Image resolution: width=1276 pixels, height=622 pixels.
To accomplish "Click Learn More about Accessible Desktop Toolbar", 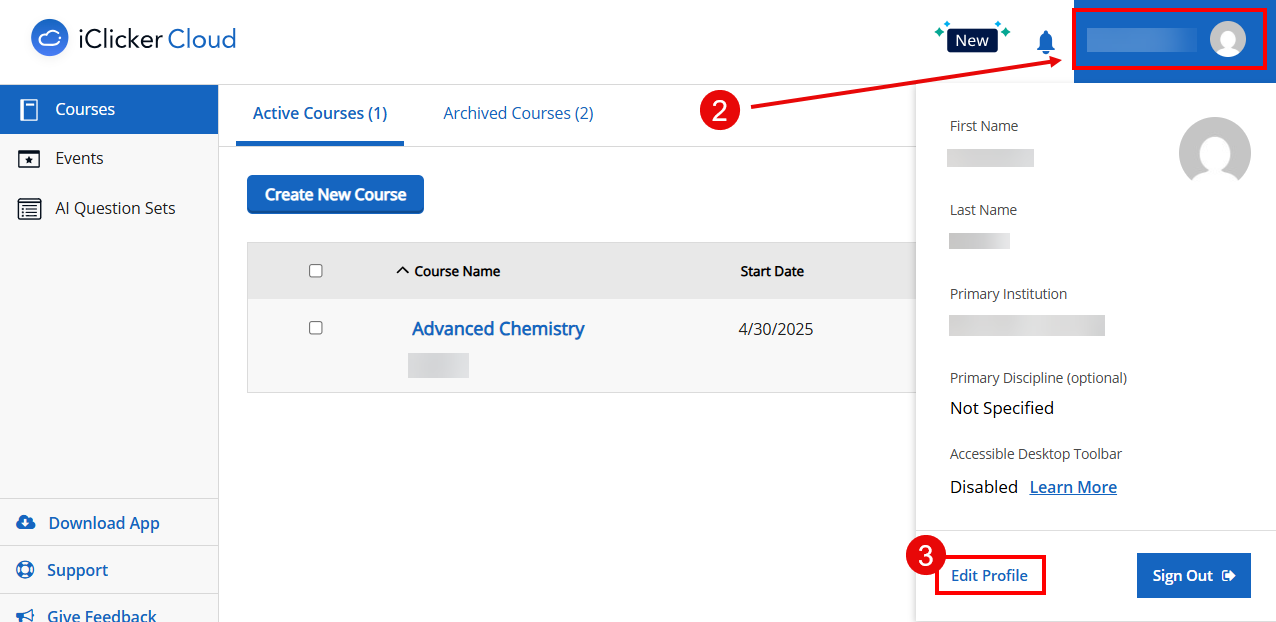I will [x=1072, y=487].
